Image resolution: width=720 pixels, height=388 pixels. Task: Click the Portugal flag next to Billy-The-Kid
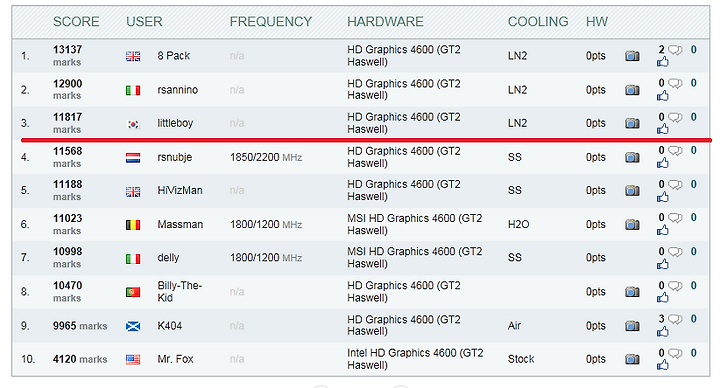(133, 292)
